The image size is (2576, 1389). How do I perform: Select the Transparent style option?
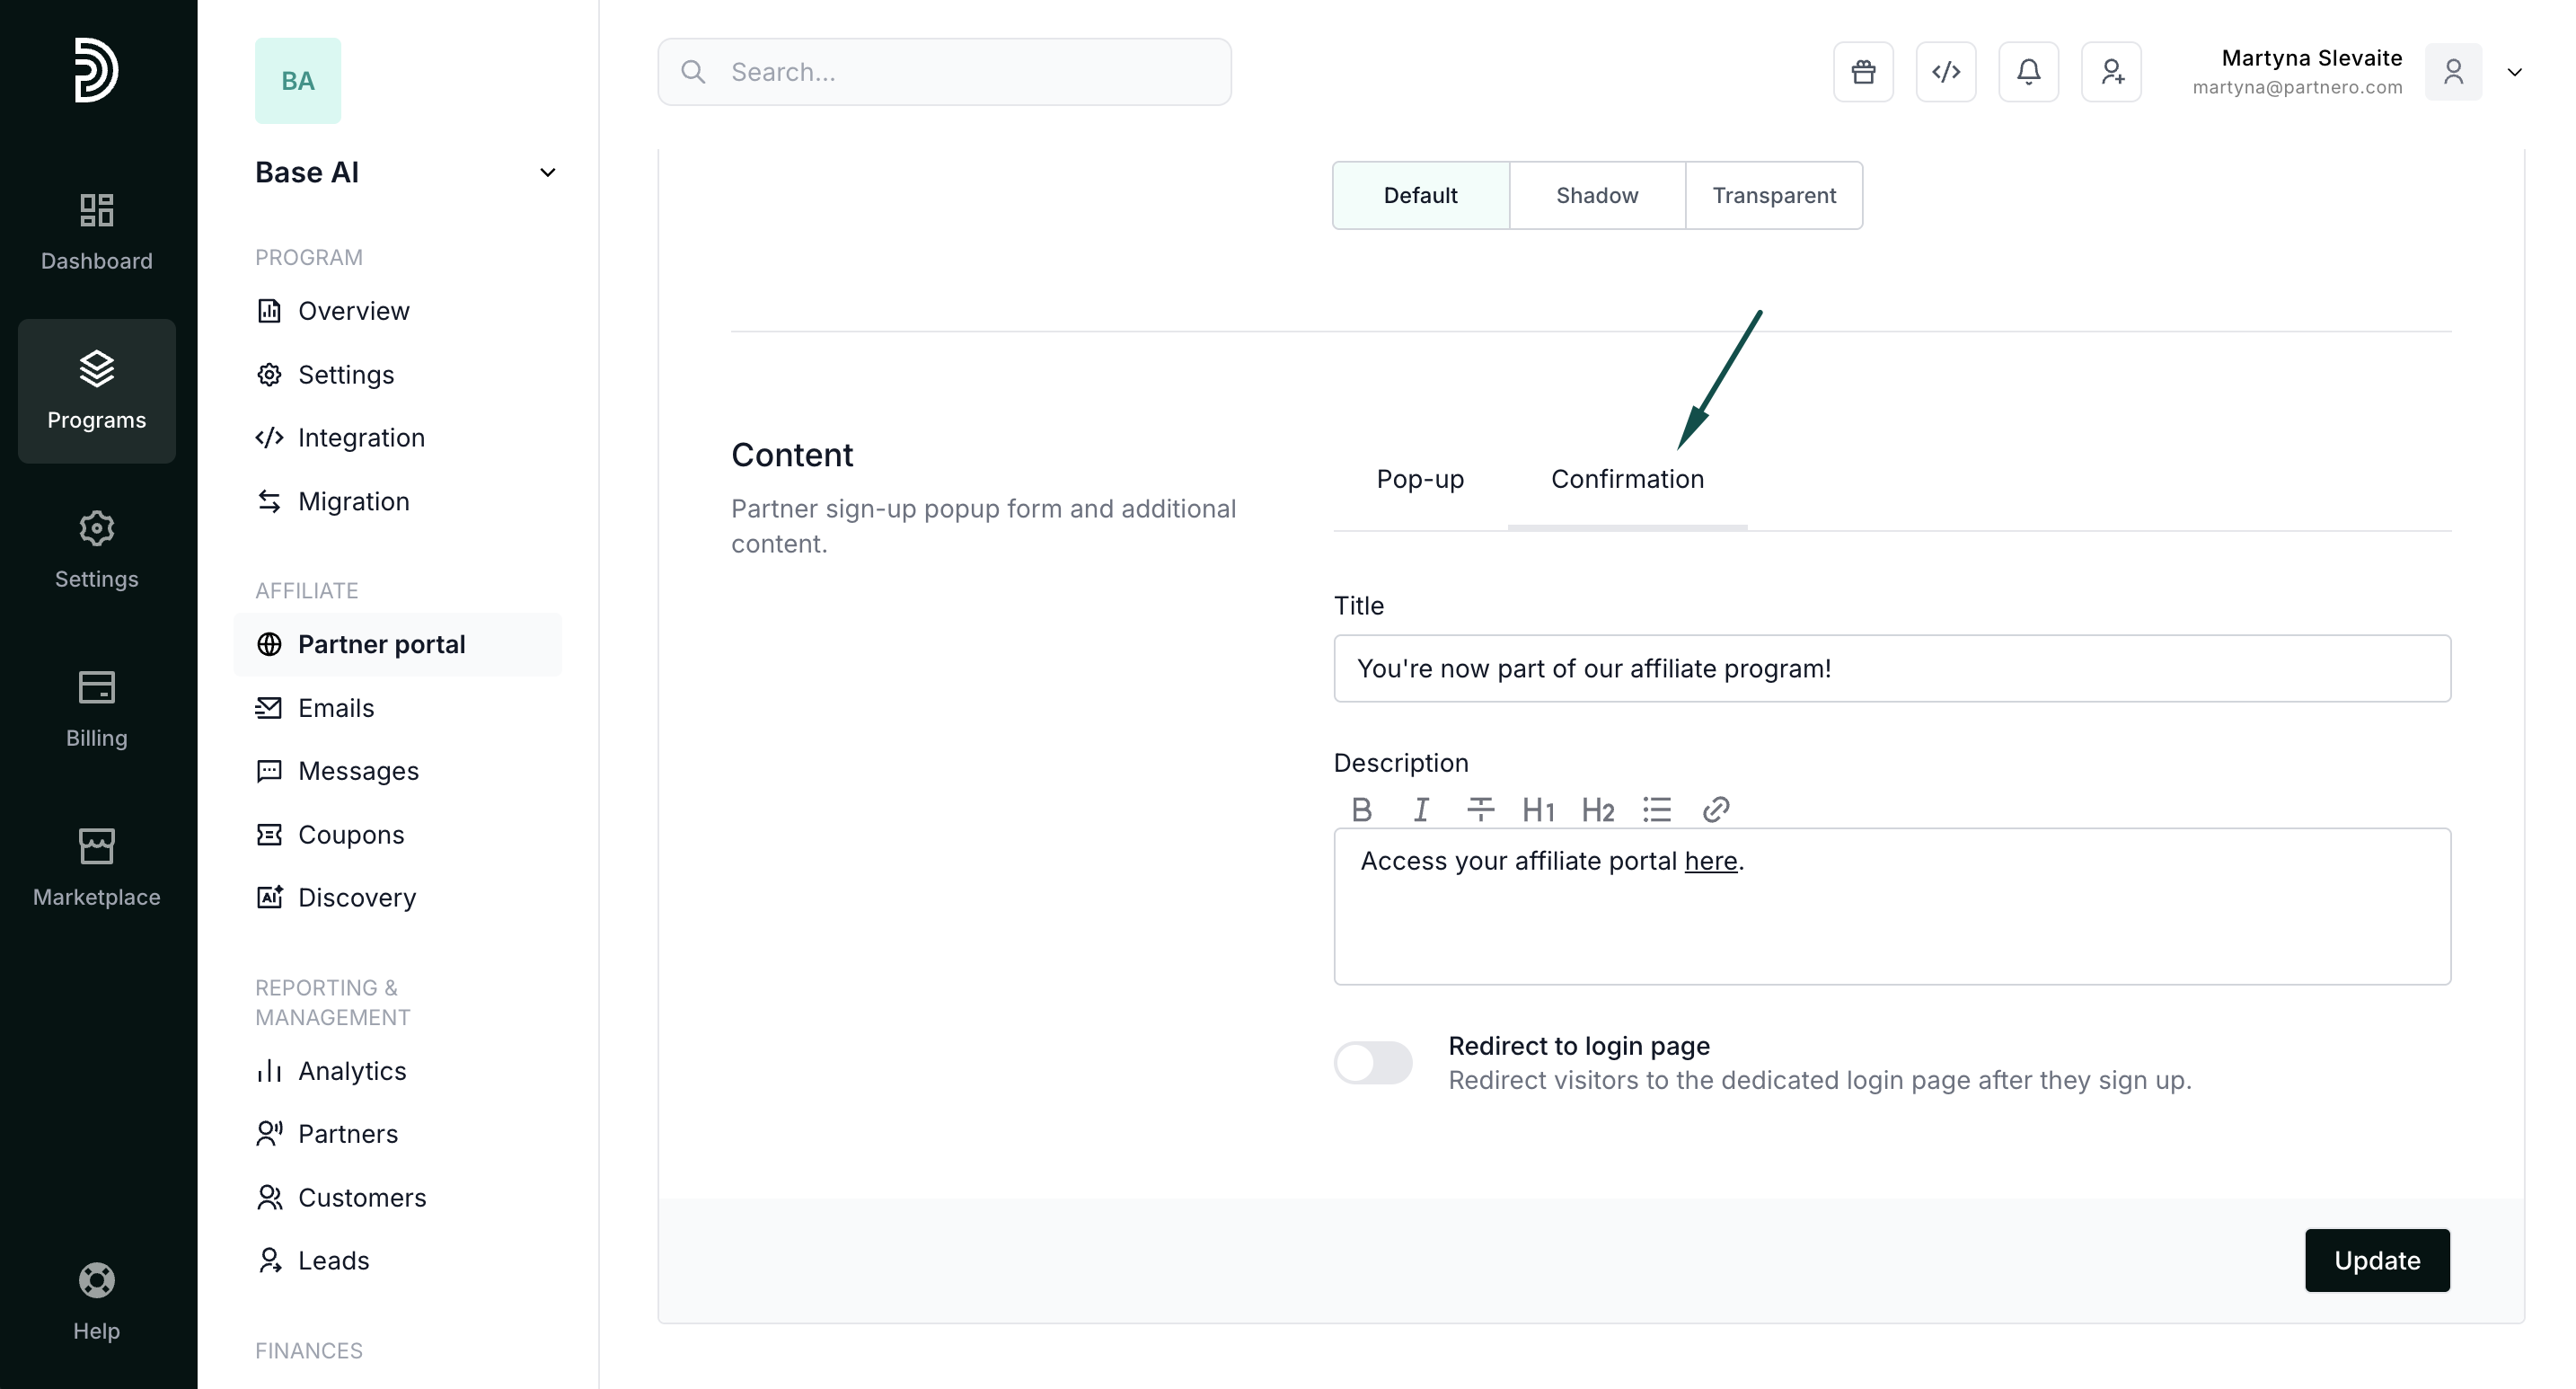pos(1774,195)
